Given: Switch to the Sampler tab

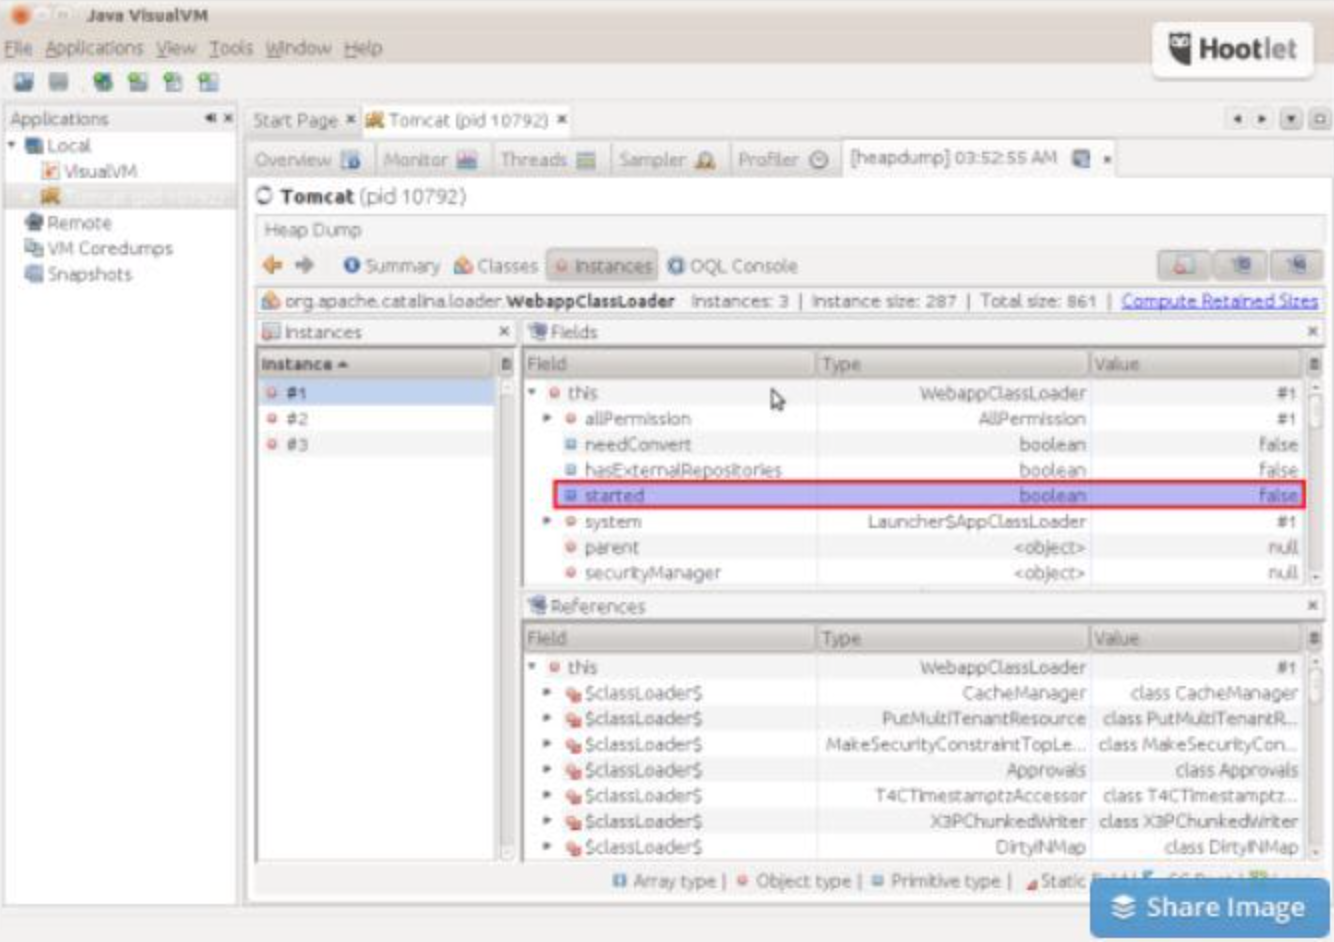Looking at the screenshot, I should tap(666, 160).
